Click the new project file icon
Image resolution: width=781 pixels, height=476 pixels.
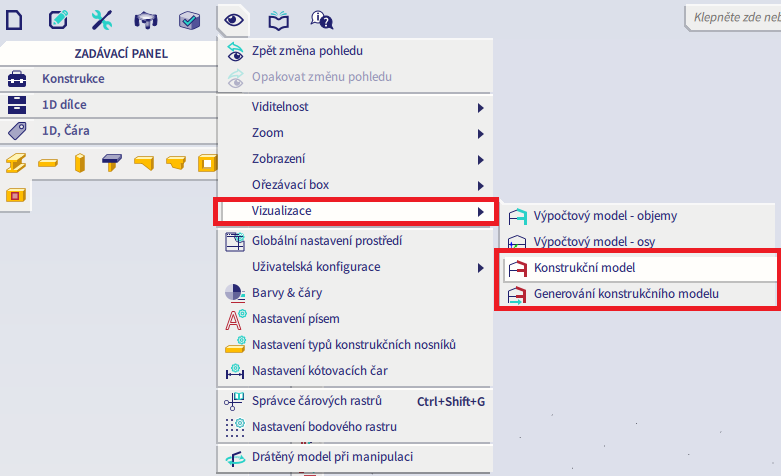click(15, 19)
